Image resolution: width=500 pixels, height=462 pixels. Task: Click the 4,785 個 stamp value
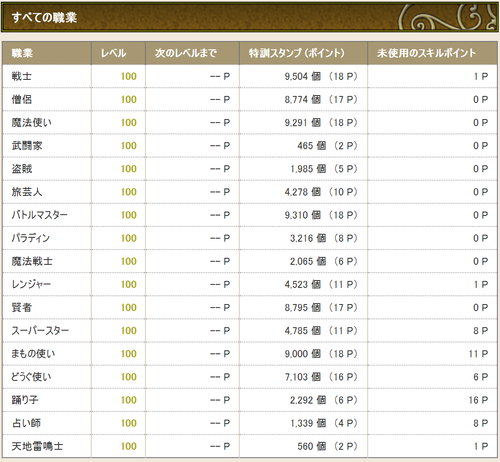tap(303, 330)
